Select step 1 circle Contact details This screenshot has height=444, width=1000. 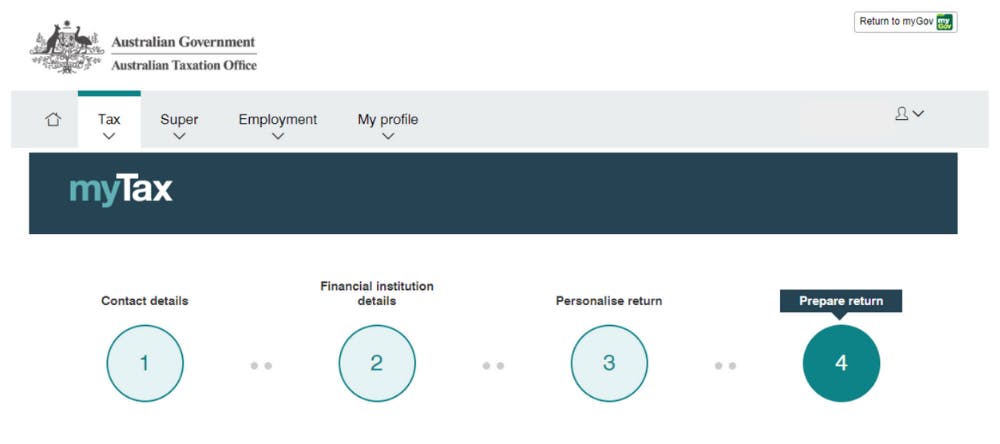pyautogui.click(x=145, y=364)
